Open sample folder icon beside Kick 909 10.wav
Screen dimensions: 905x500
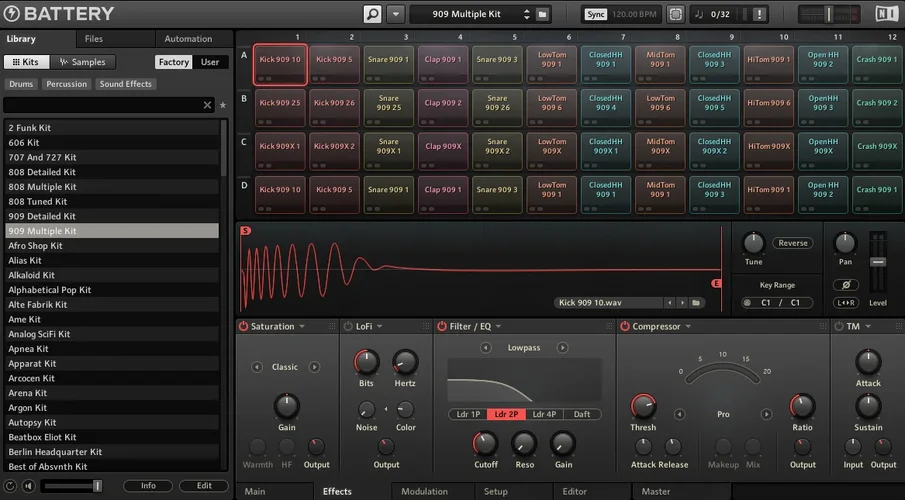[695, 303]
